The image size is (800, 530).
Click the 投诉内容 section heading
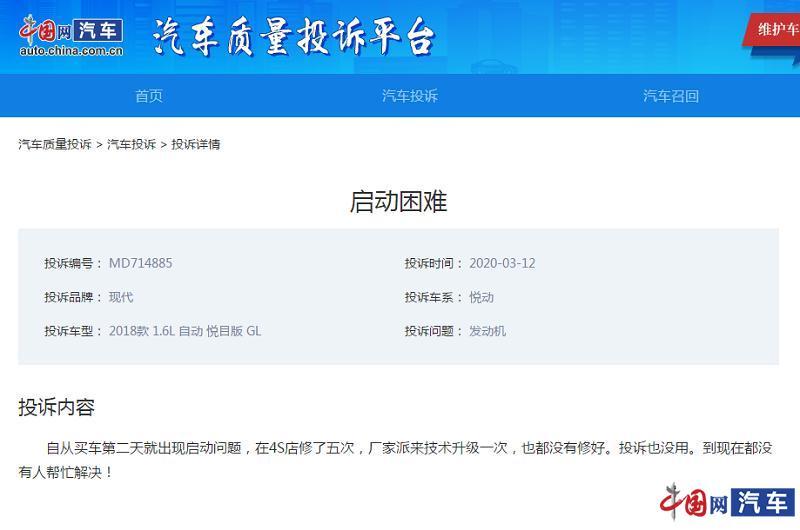tap(56, 407)
